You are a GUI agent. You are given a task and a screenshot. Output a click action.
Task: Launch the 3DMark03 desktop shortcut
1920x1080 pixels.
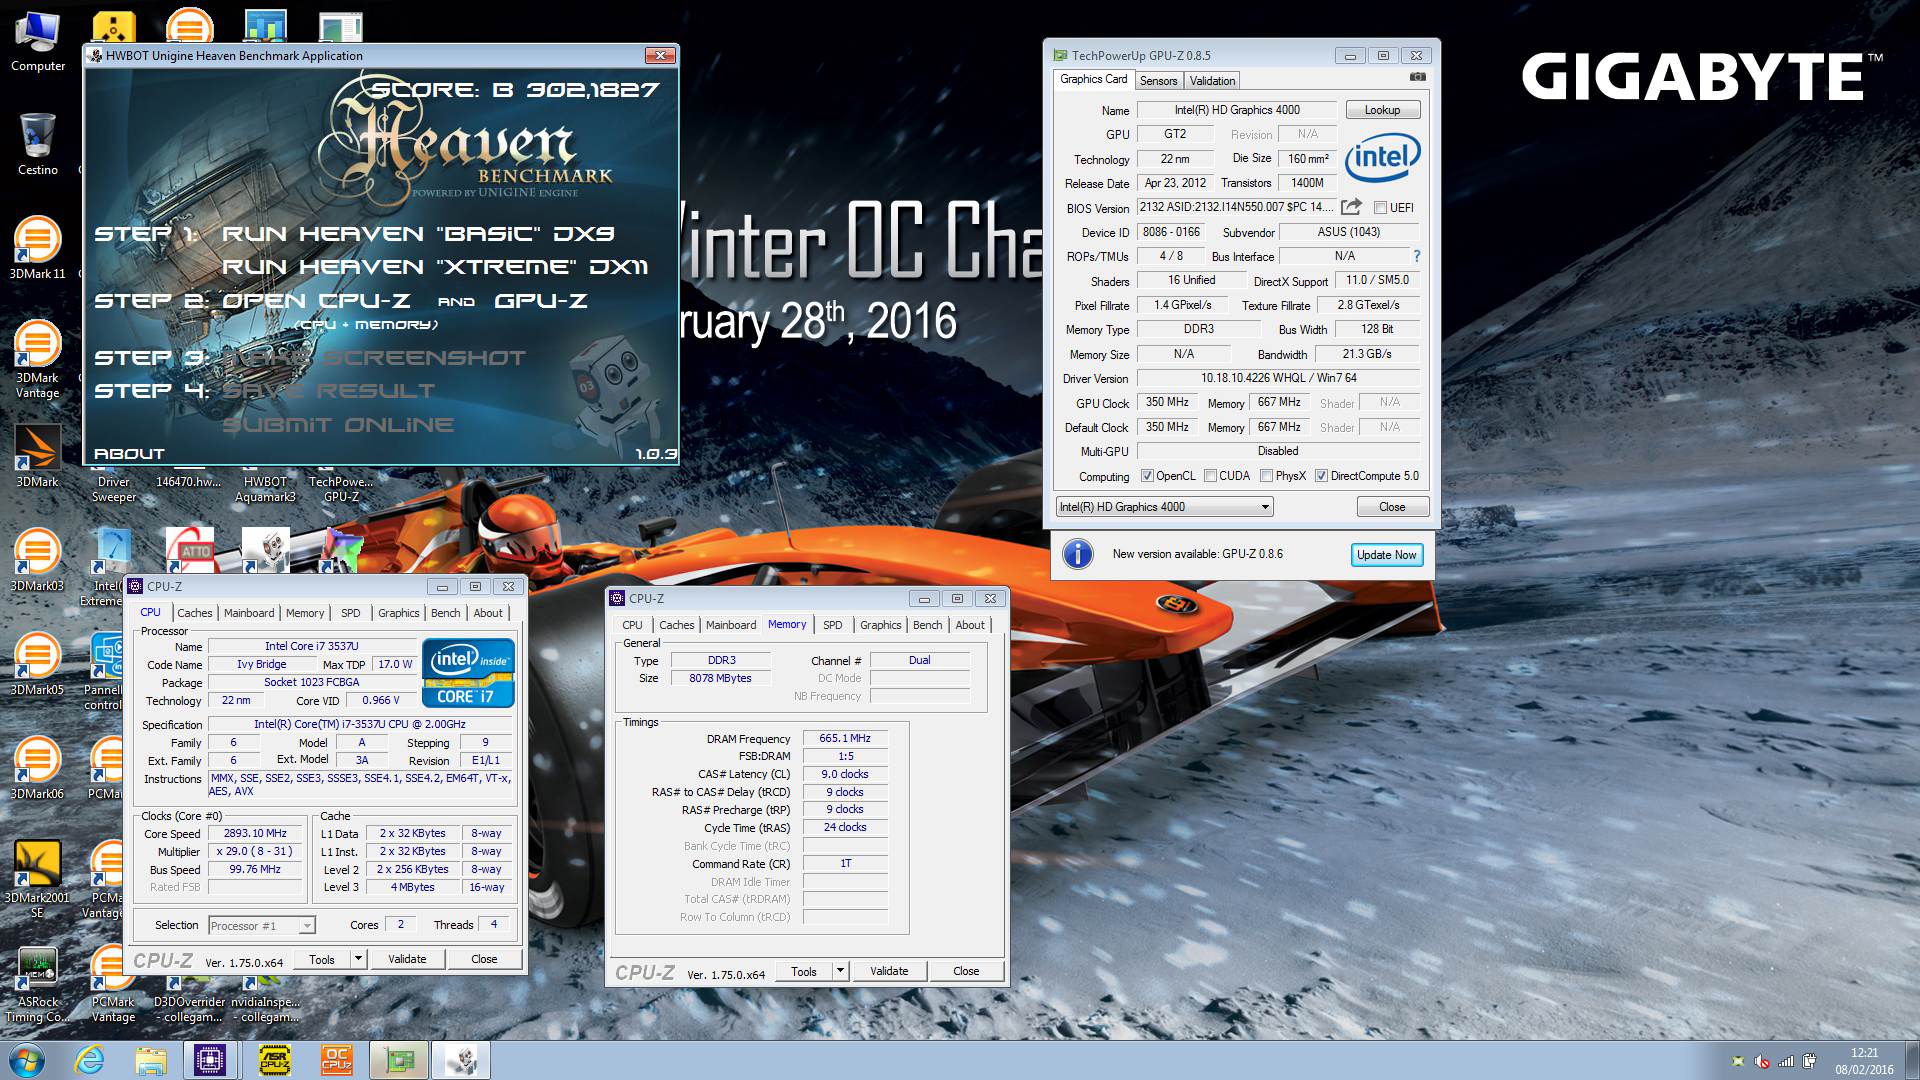37,560
